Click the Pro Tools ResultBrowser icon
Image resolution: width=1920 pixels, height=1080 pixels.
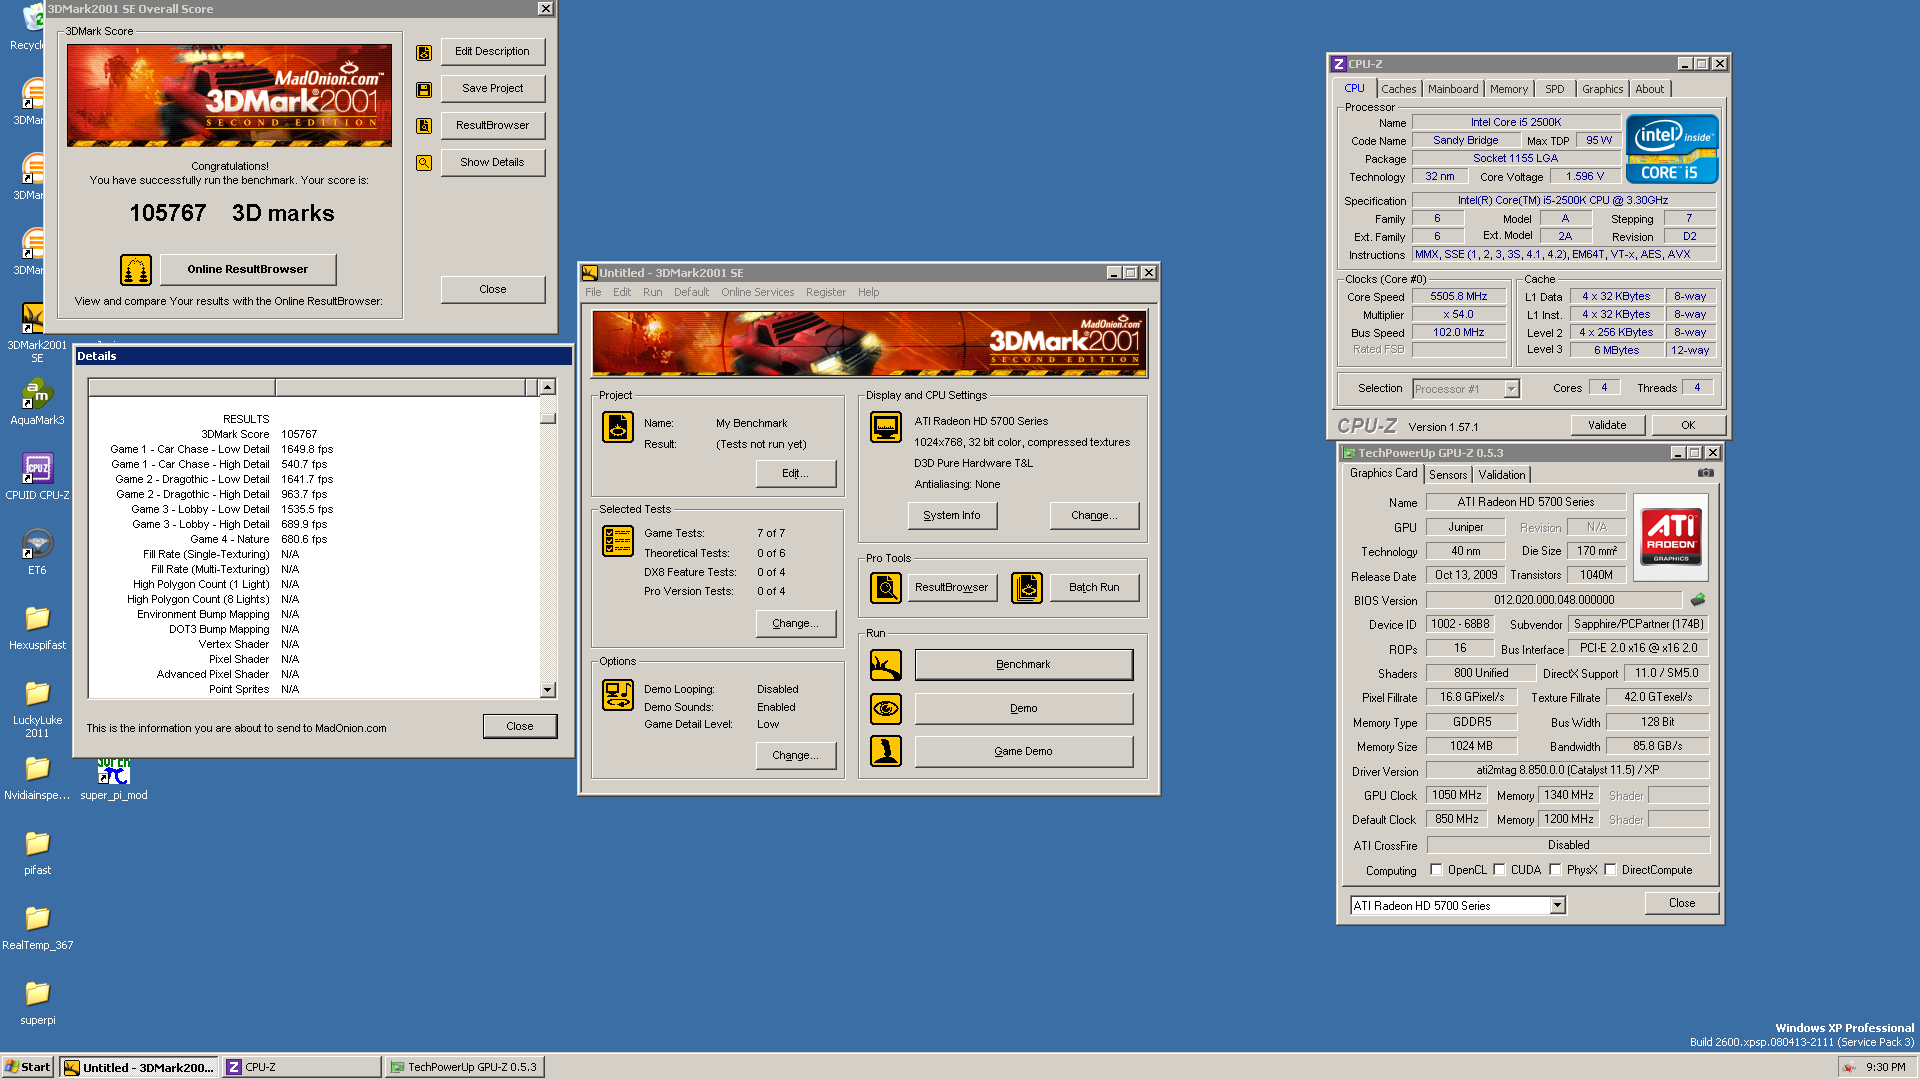click(x=886, y=588)
